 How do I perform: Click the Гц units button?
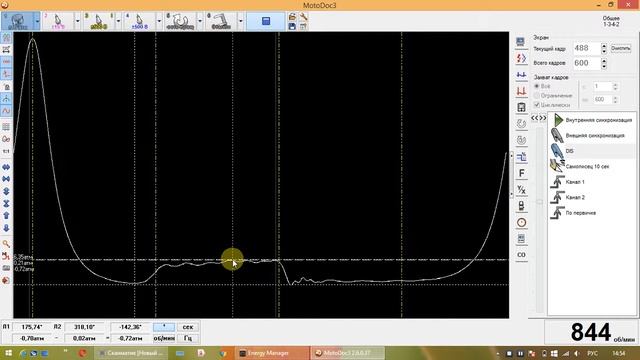click(188, 338)
